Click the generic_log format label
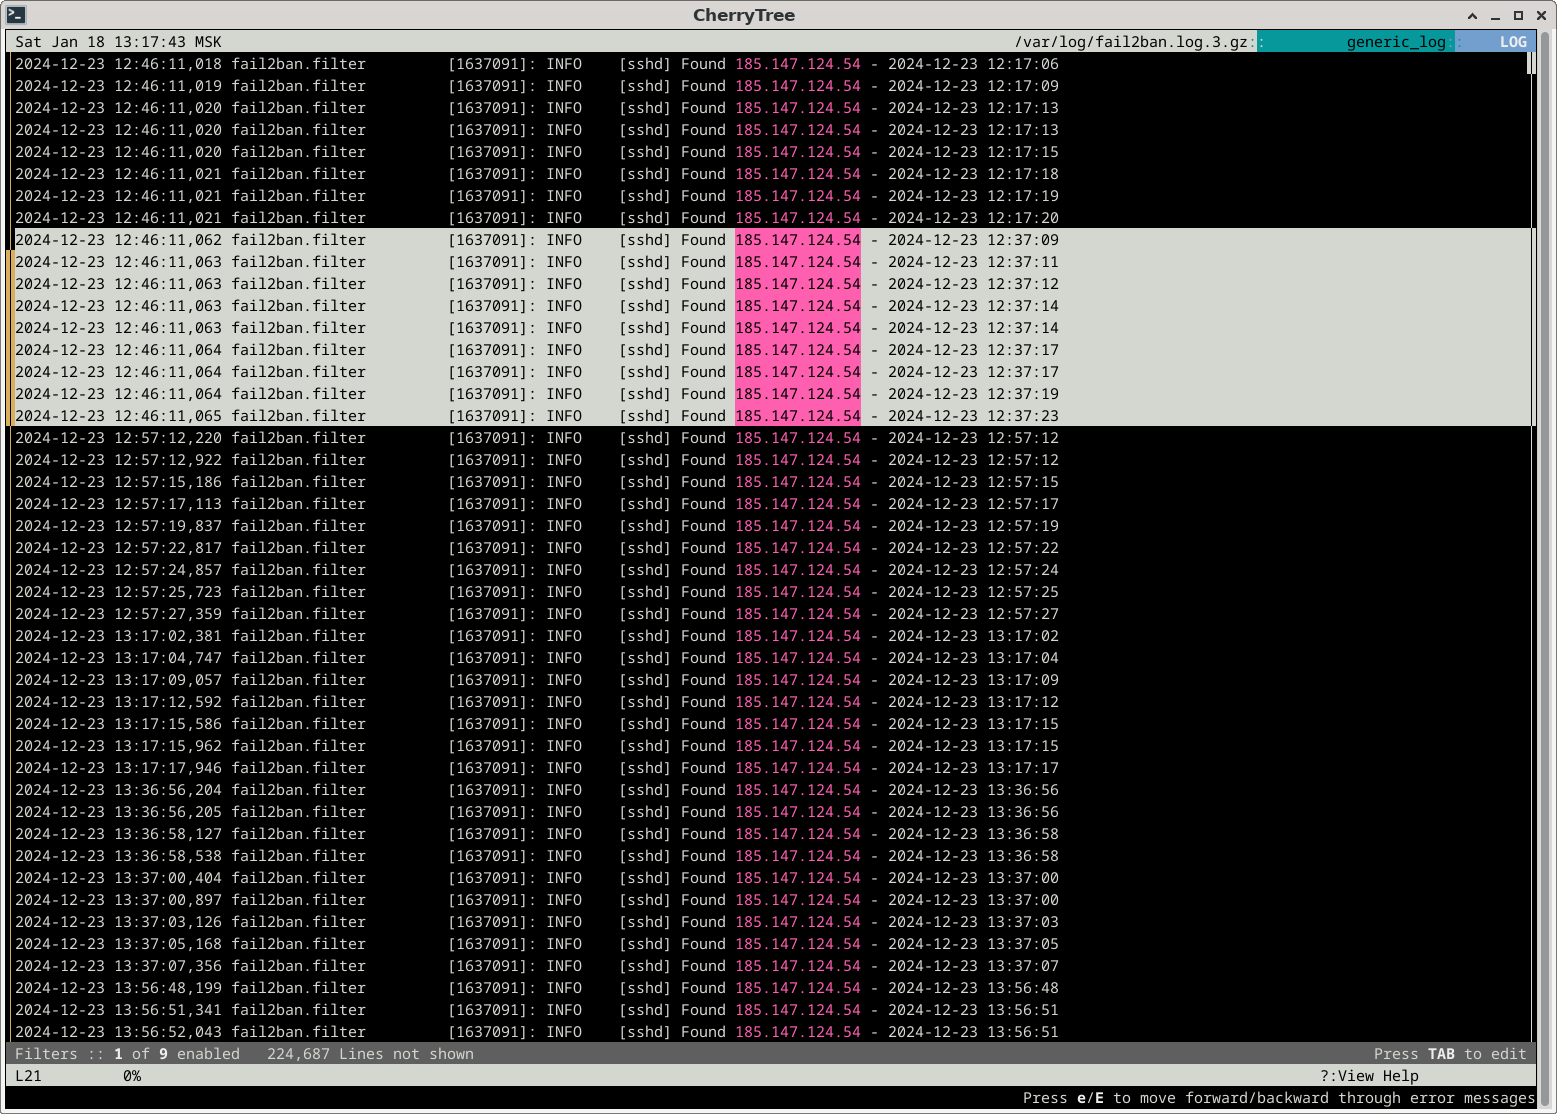The image size is (1557, 1114). pyautogui.click(x=1395, y=42)
